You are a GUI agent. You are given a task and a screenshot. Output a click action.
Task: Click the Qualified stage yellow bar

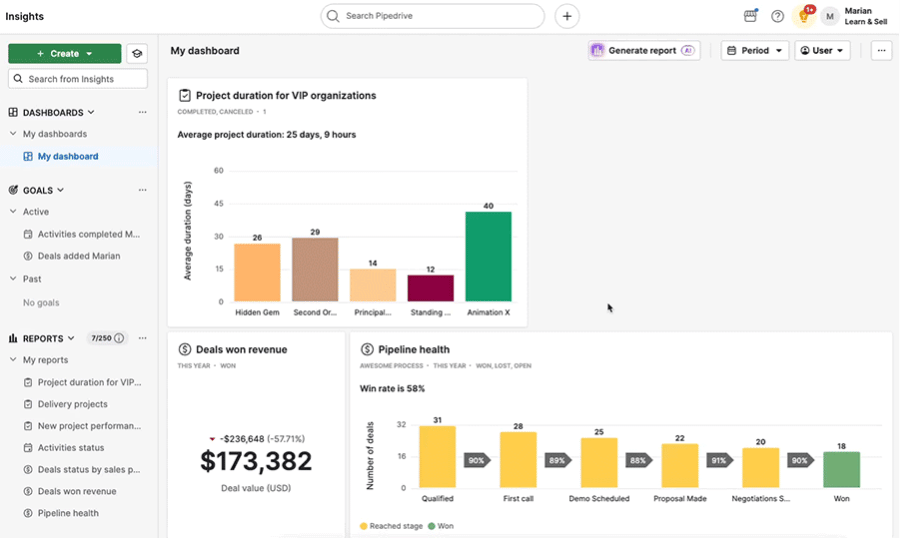point(437,456)
